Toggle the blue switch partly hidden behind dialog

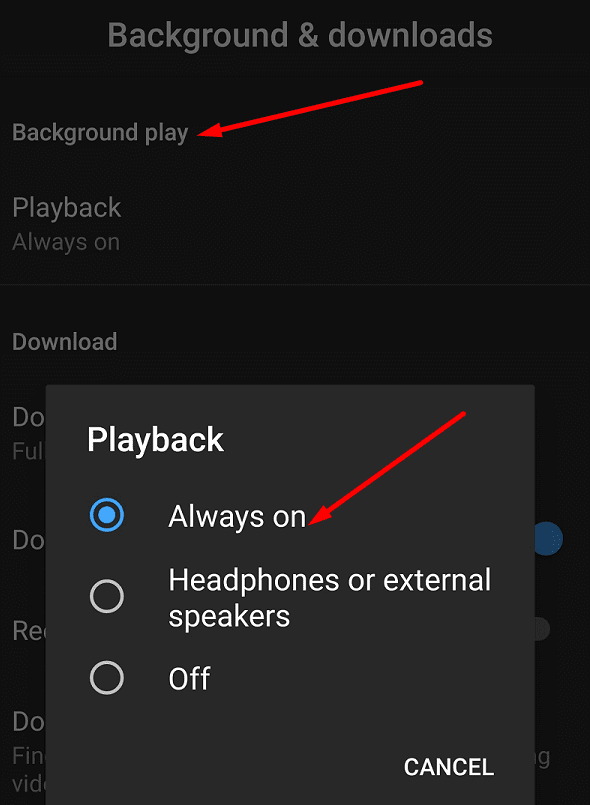click(x=548, y=539)
